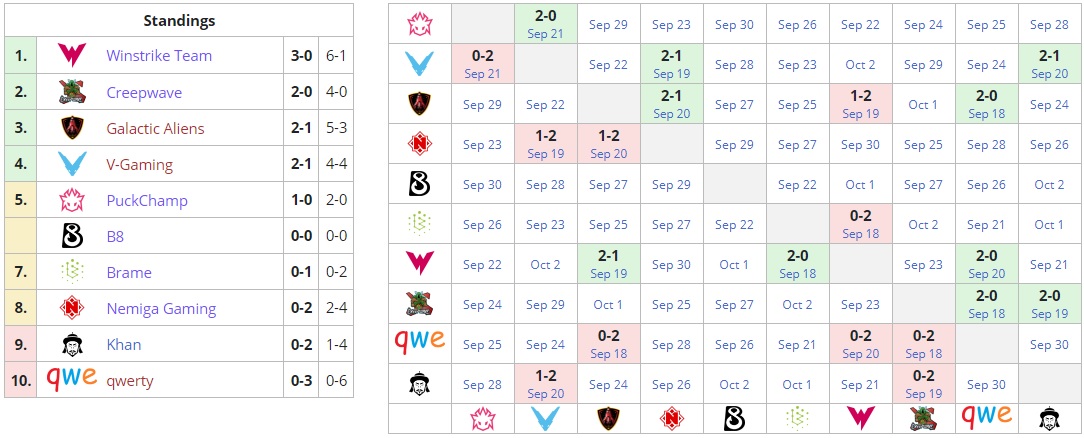
Task: Select the Khan logo in Standings table
Action: pos(71,345)
